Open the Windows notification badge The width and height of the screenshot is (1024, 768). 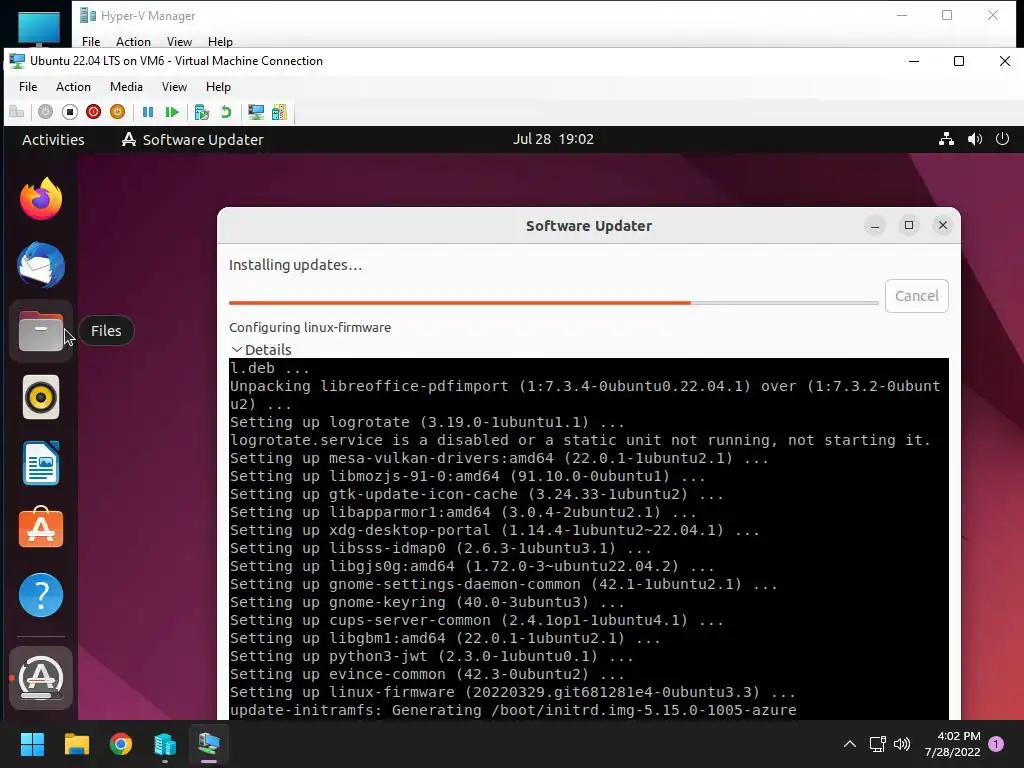(997, 744)
